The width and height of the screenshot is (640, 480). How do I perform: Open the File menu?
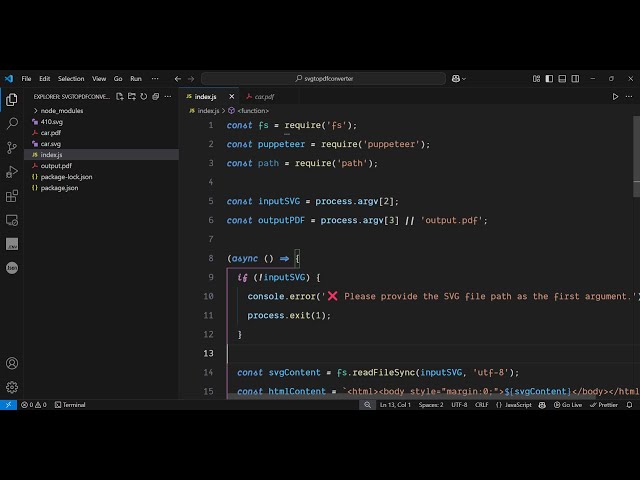[x=27, y=79]
